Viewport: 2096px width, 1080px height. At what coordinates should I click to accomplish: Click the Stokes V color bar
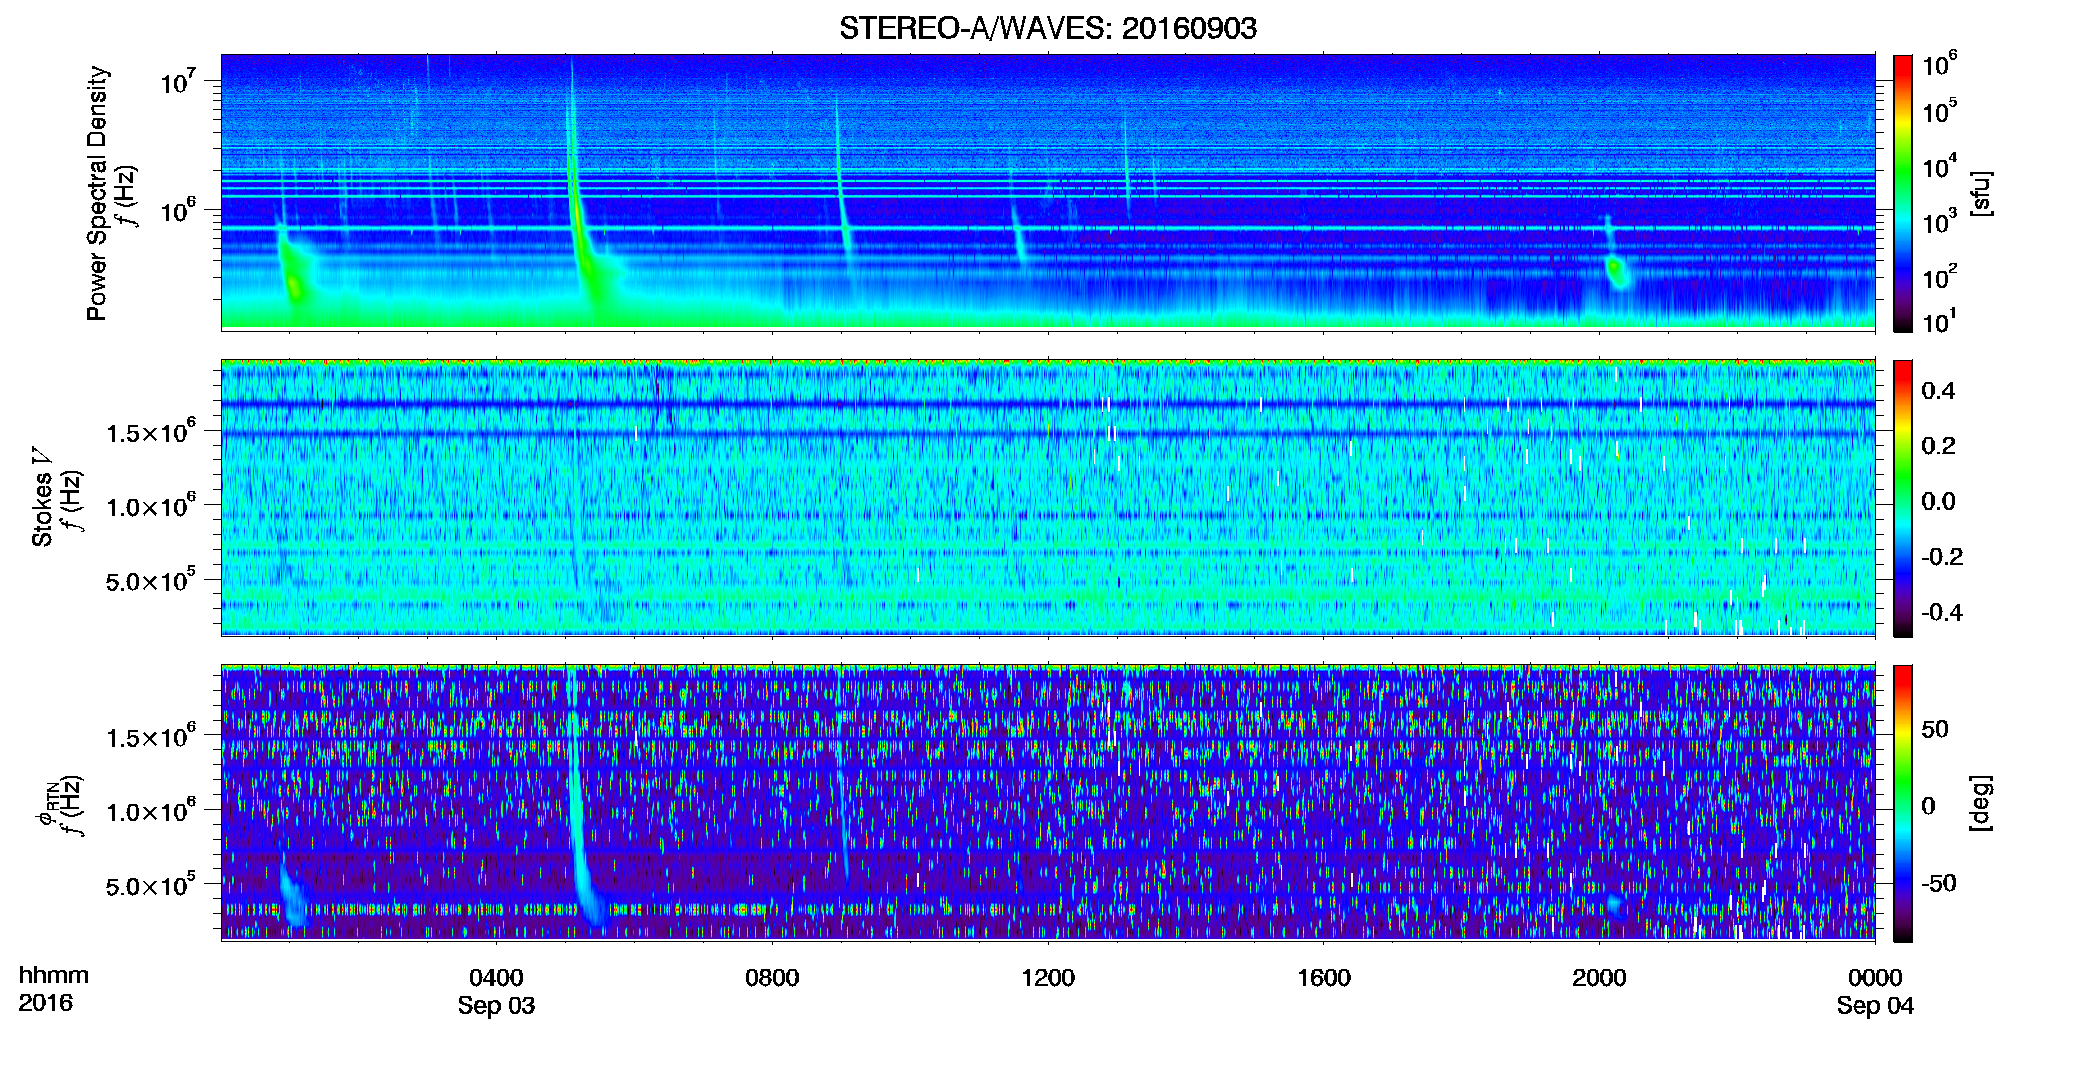pyautogui.click(x=1902, y=498)
